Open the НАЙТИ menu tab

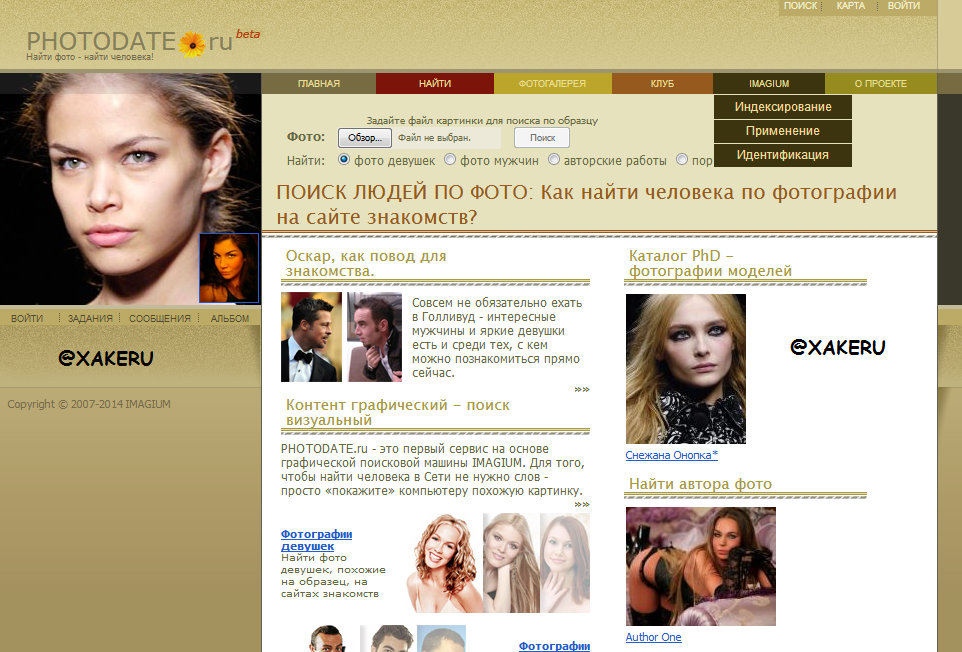(x=435, y=83)
